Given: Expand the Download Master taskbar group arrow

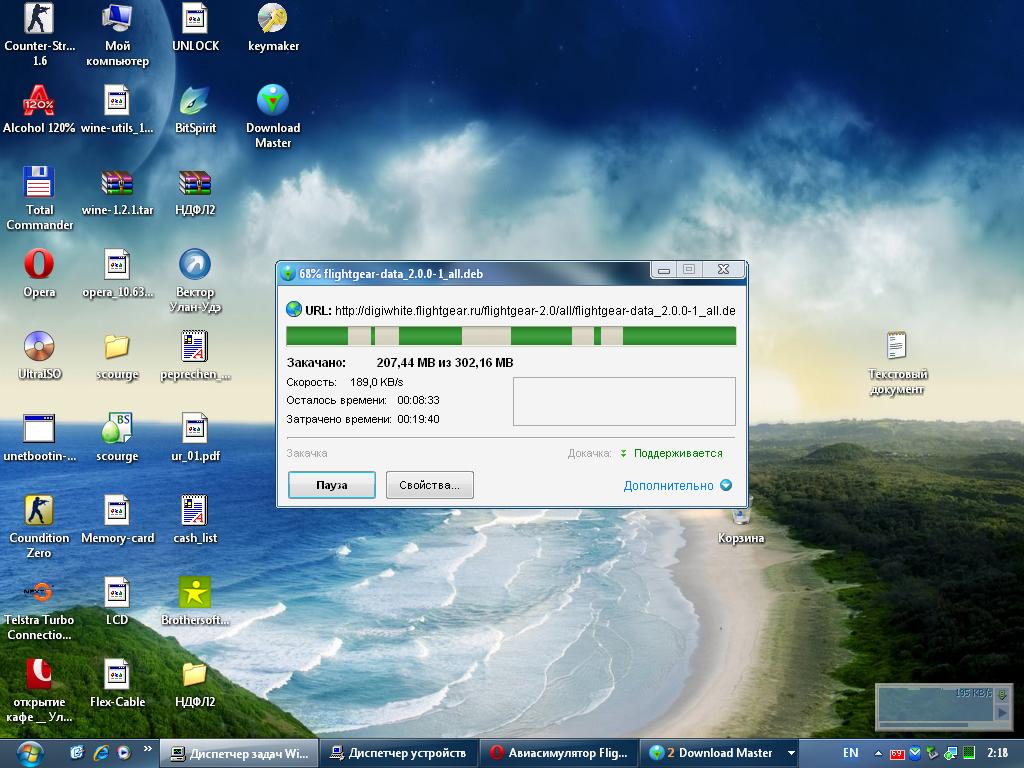Looking at the screenshot, I should click(x=791, y=753).
